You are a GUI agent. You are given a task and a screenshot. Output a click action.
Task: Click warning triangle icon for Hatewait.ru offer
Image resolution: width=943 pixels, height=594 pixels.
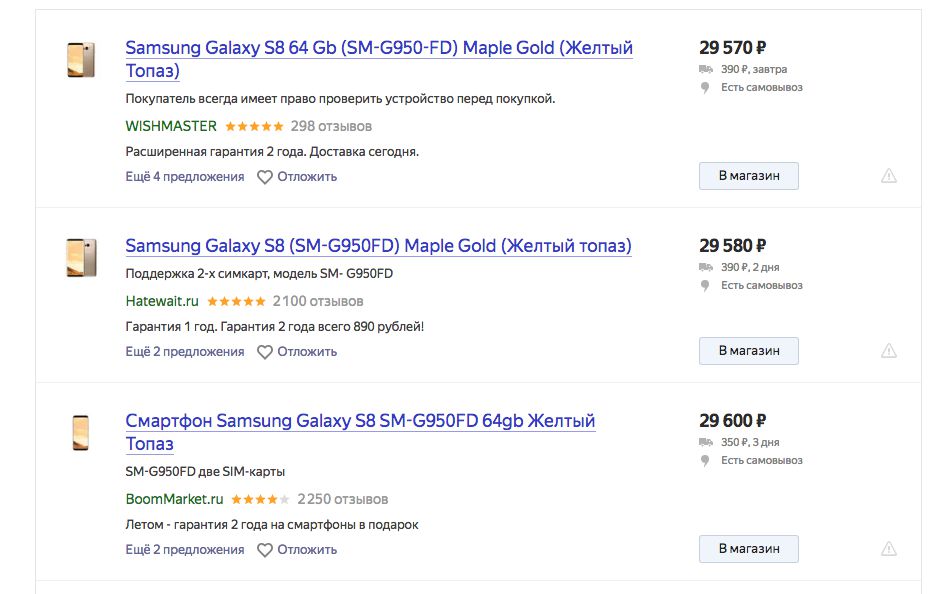889,351
